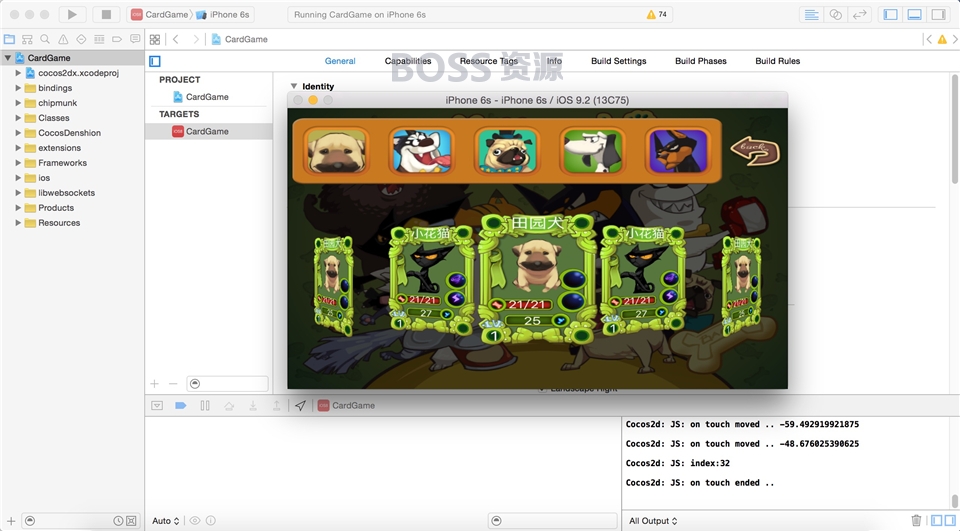Toggle the recent files filter clock icon
The image size is (960, 531).
tap(118, 521)
